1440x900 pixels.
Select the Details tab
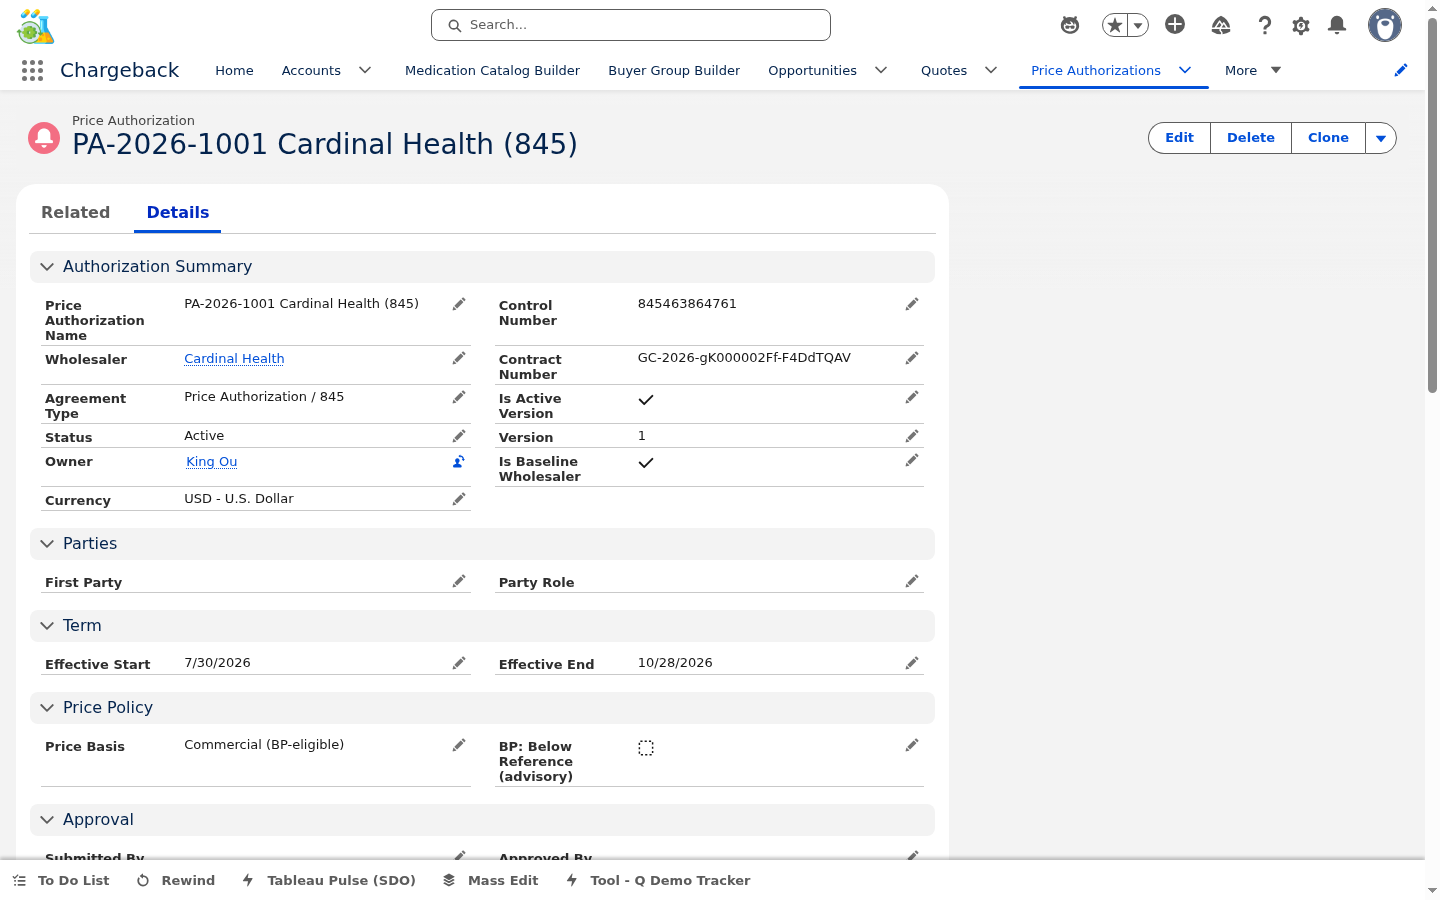178,212
